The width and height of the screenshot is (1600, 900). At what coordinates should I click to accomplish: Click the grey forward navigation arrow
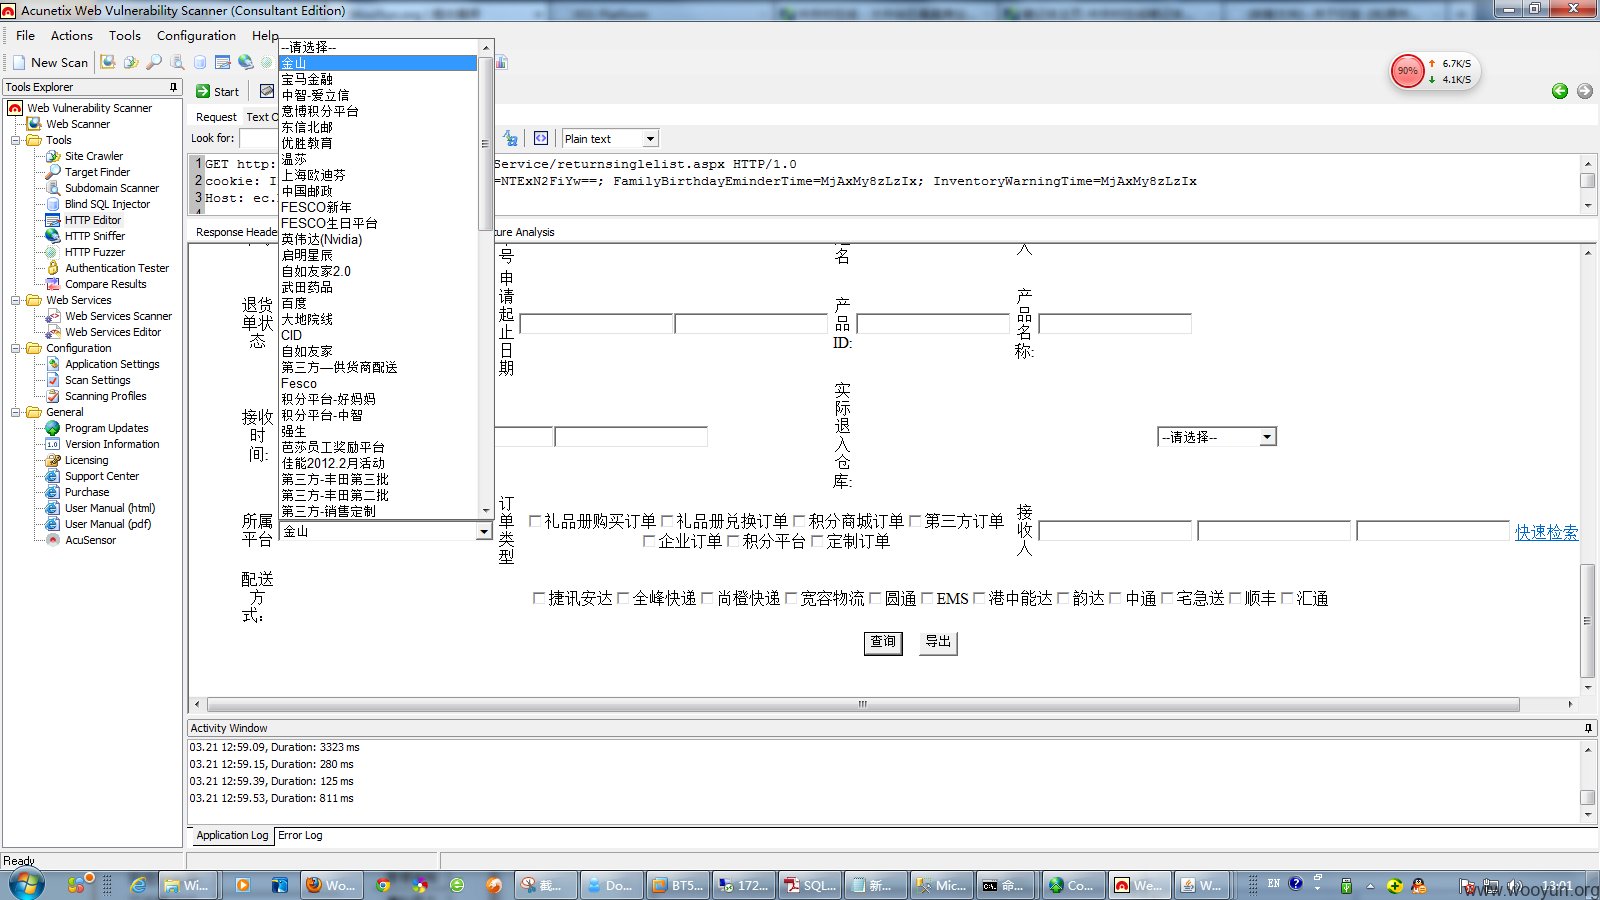(x=1585, y=91)
